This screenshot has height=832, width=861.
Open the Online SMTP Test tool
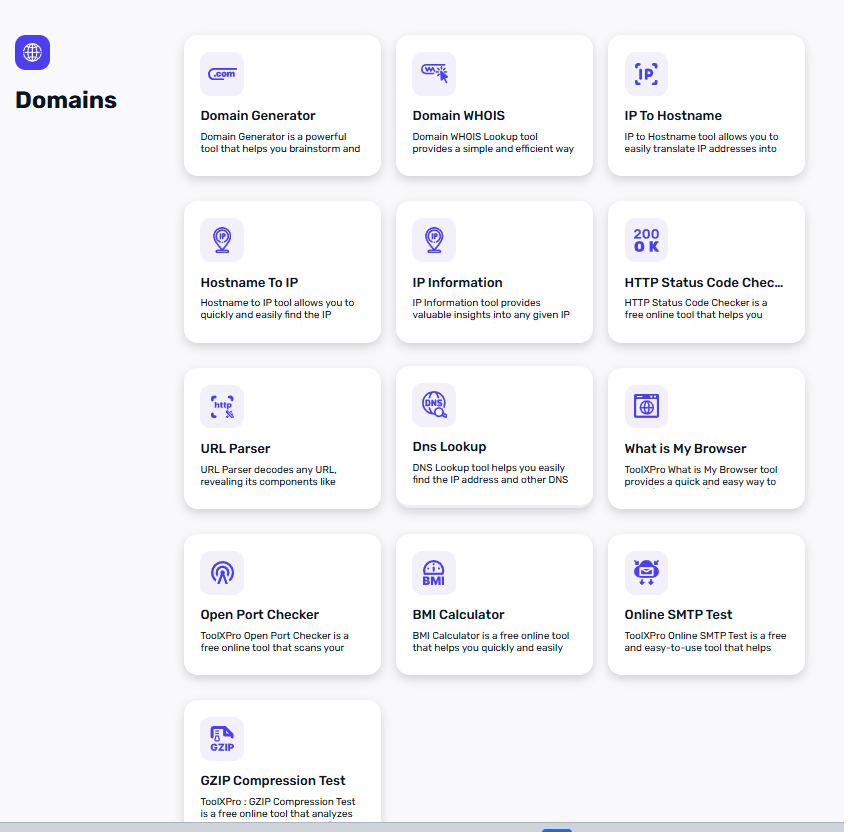pos(706,604)
